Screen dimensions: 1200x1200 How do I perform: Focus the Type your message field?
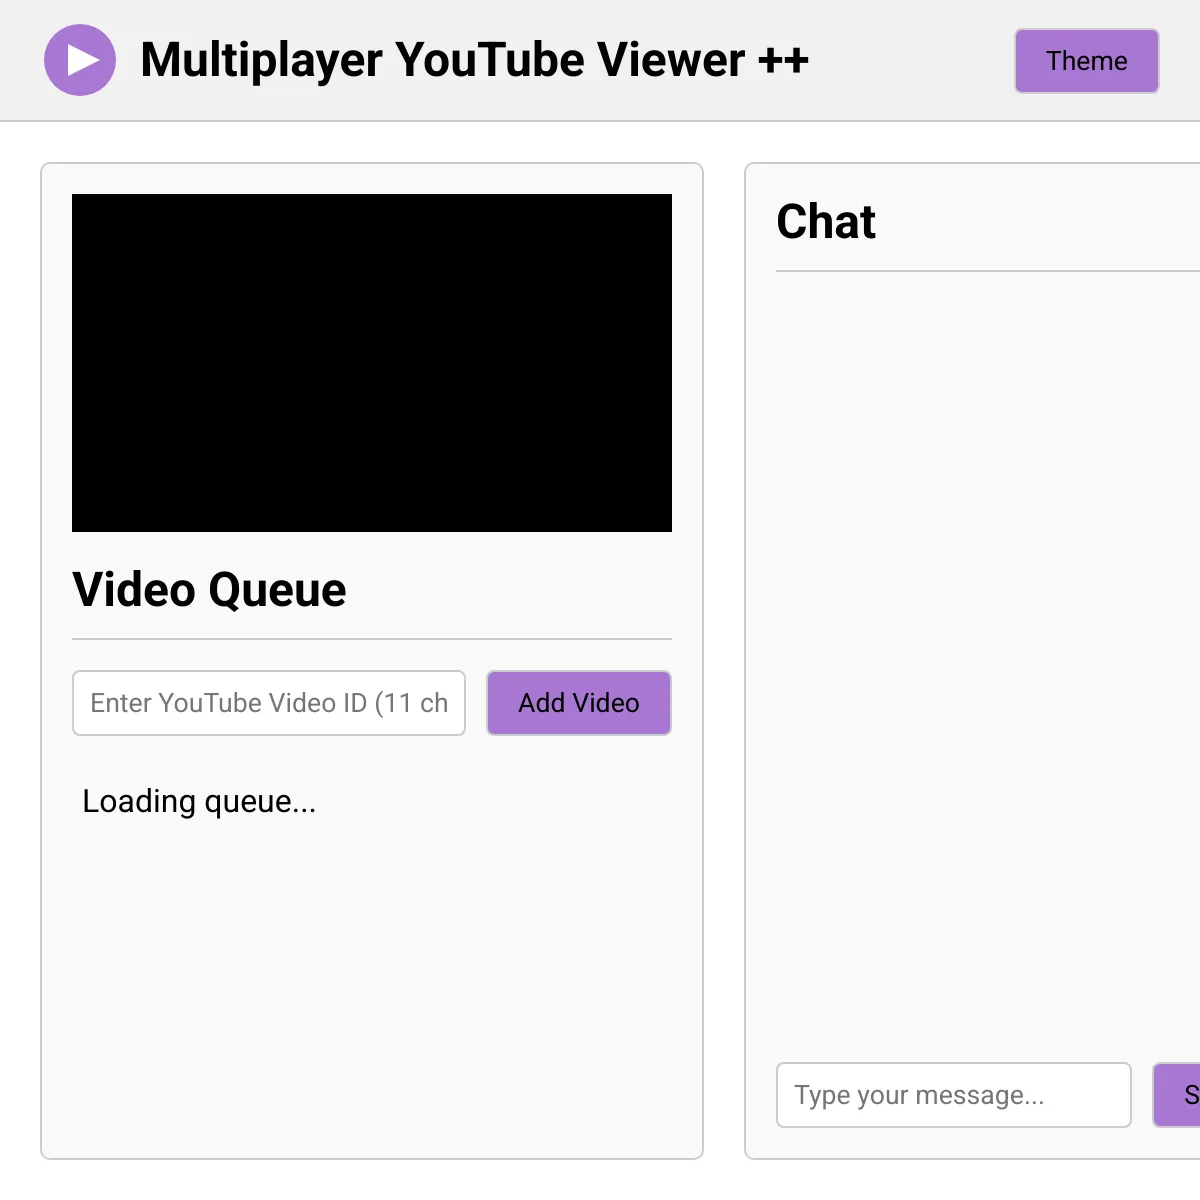(x=954, y=1095)
